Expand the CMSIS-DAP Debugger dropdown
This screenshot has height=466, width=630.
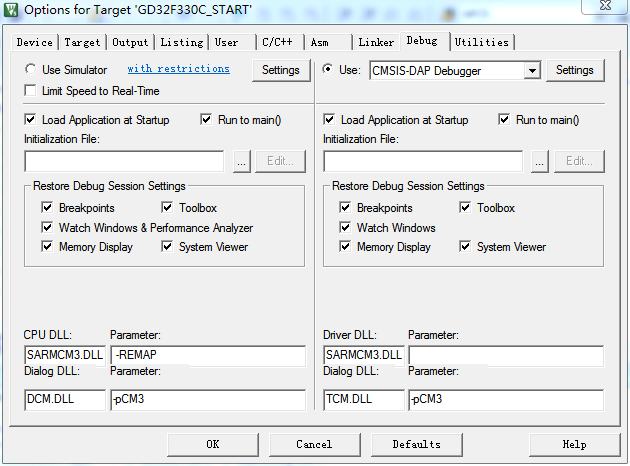[532, 71]
